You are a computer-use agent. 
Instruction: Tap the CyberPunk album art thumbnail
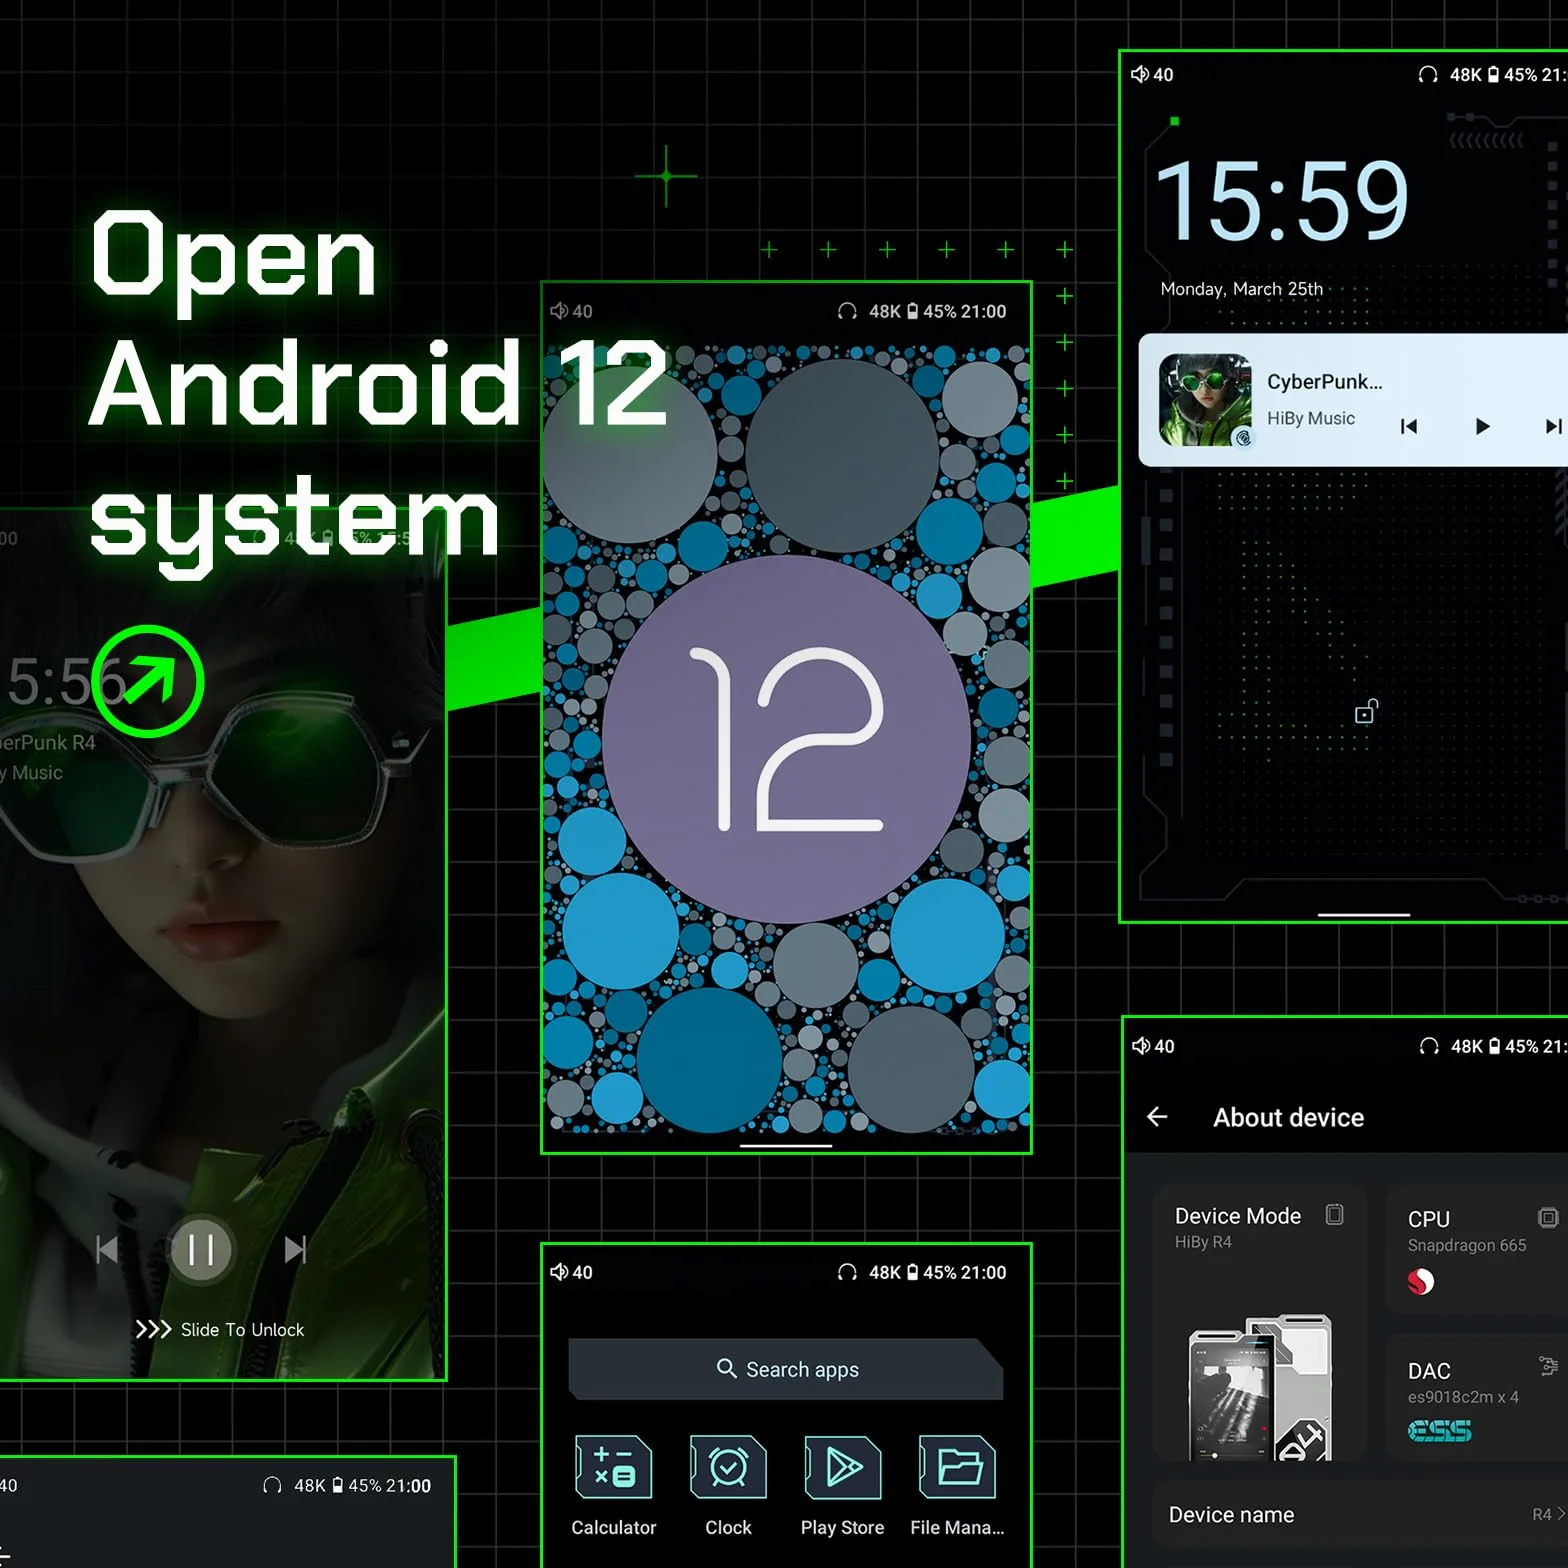point(1205,399)
